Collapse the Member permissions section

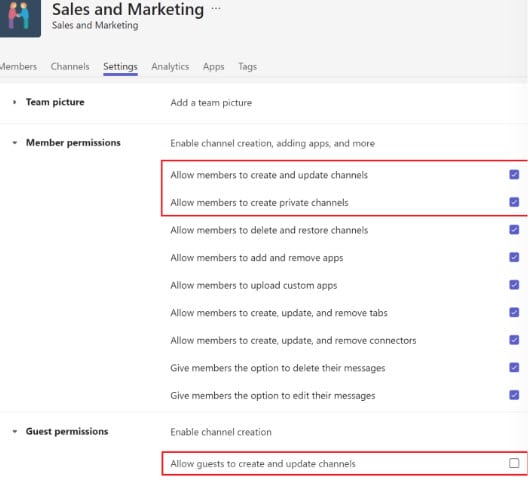[14, 143]
